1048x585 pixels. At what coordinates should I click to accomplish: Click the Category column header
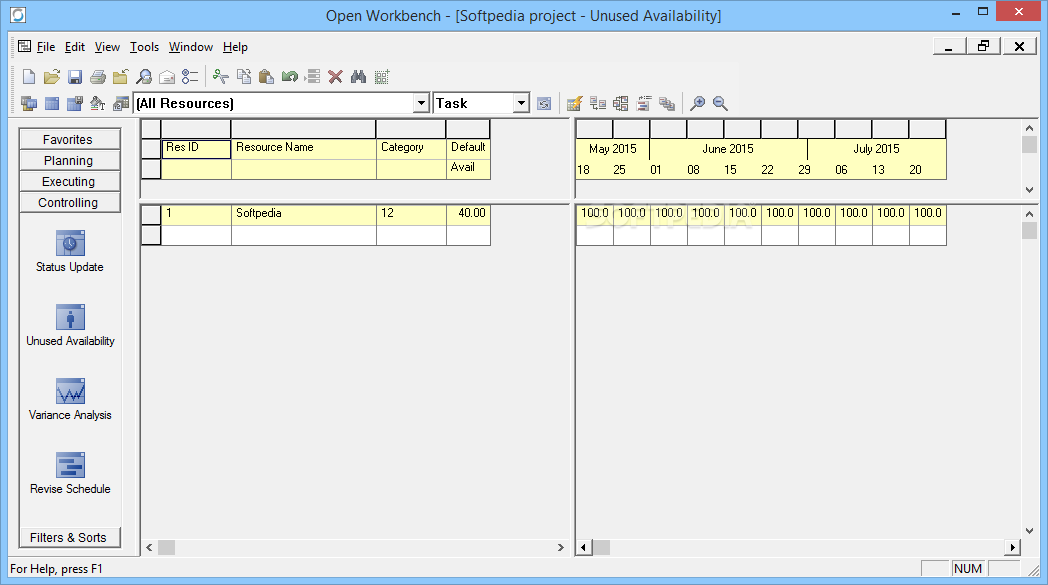pyautogui.click(x=411, y=148)
